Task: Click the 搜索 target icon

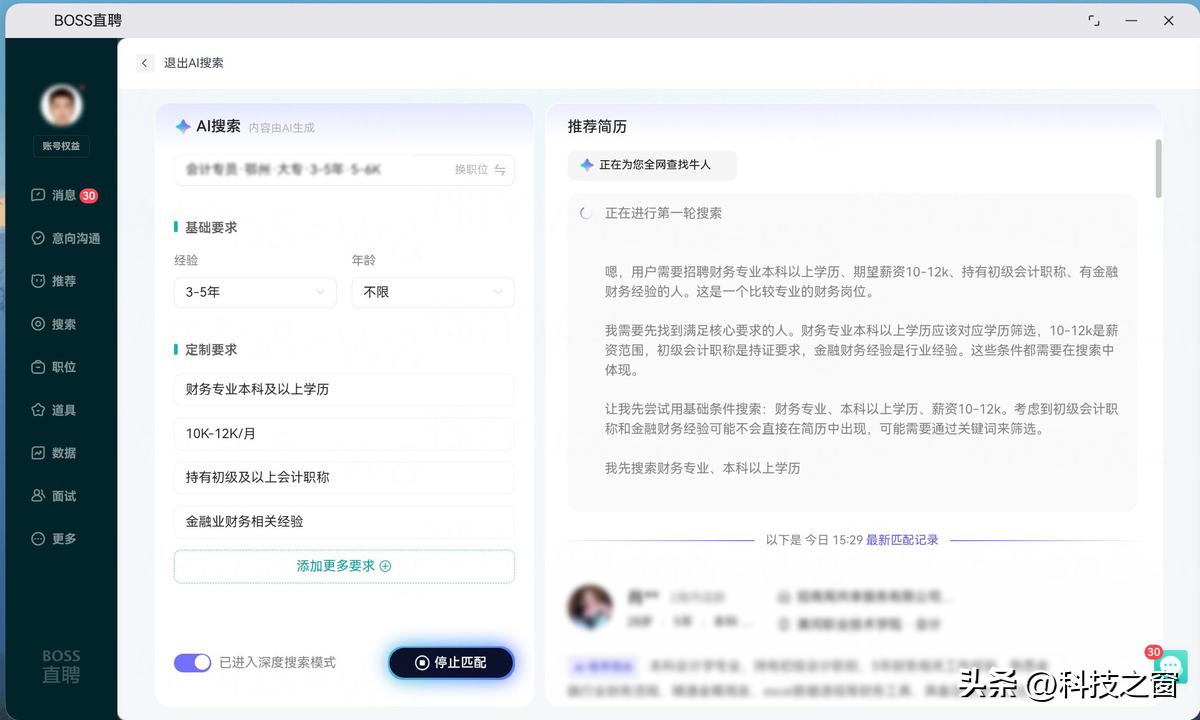Action: 38,325
